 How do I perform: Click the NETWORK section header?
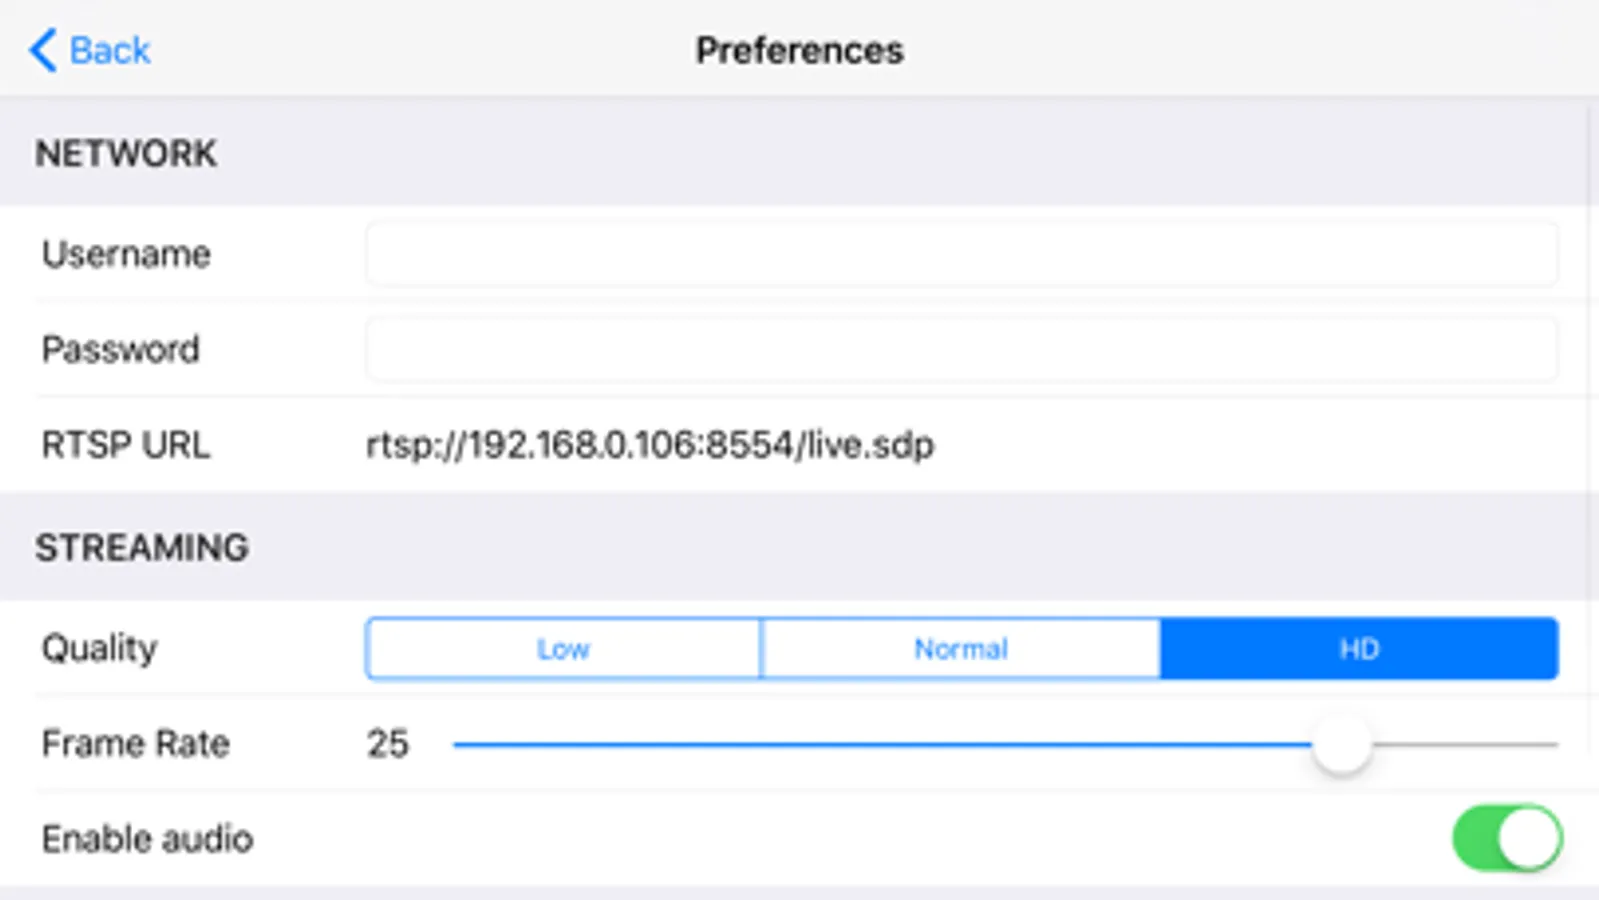point(126,154)
